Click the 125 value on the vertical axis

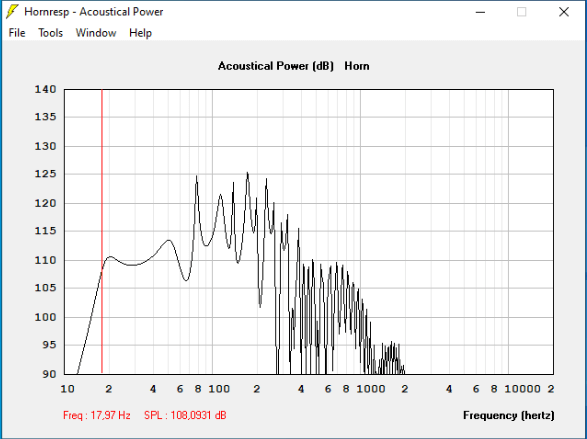pyautogui.click(x=45, y=174)
